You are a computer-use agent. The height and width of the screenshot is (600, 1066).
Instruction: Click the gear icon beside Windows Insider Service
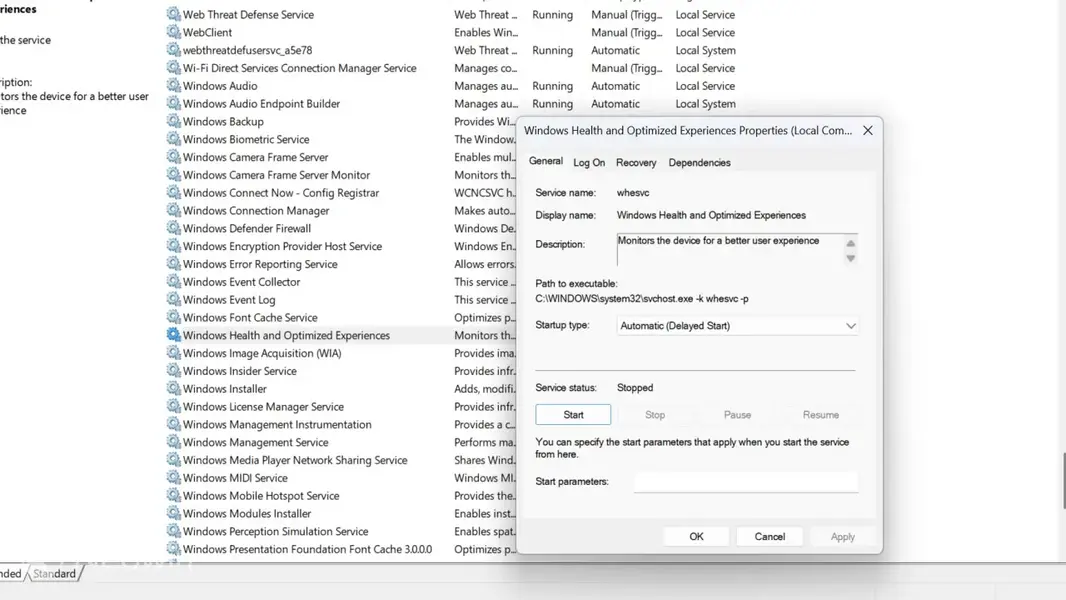point(173,370)
